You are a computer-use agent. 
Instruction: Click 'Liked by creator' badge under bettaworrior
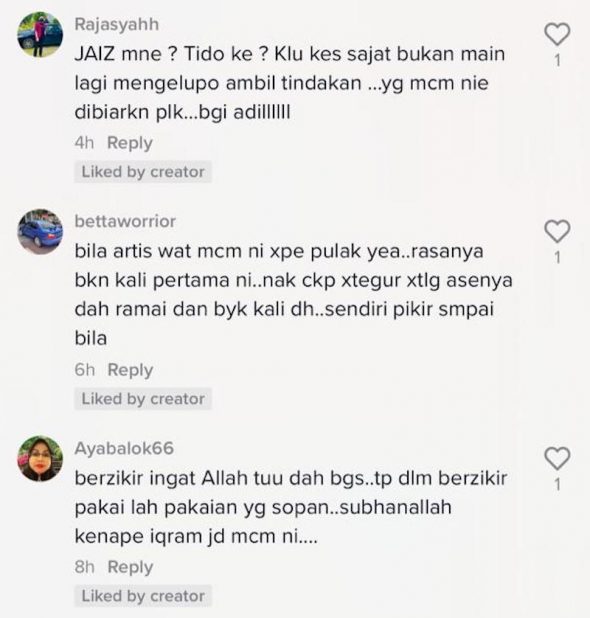click(x=143, y=399)
